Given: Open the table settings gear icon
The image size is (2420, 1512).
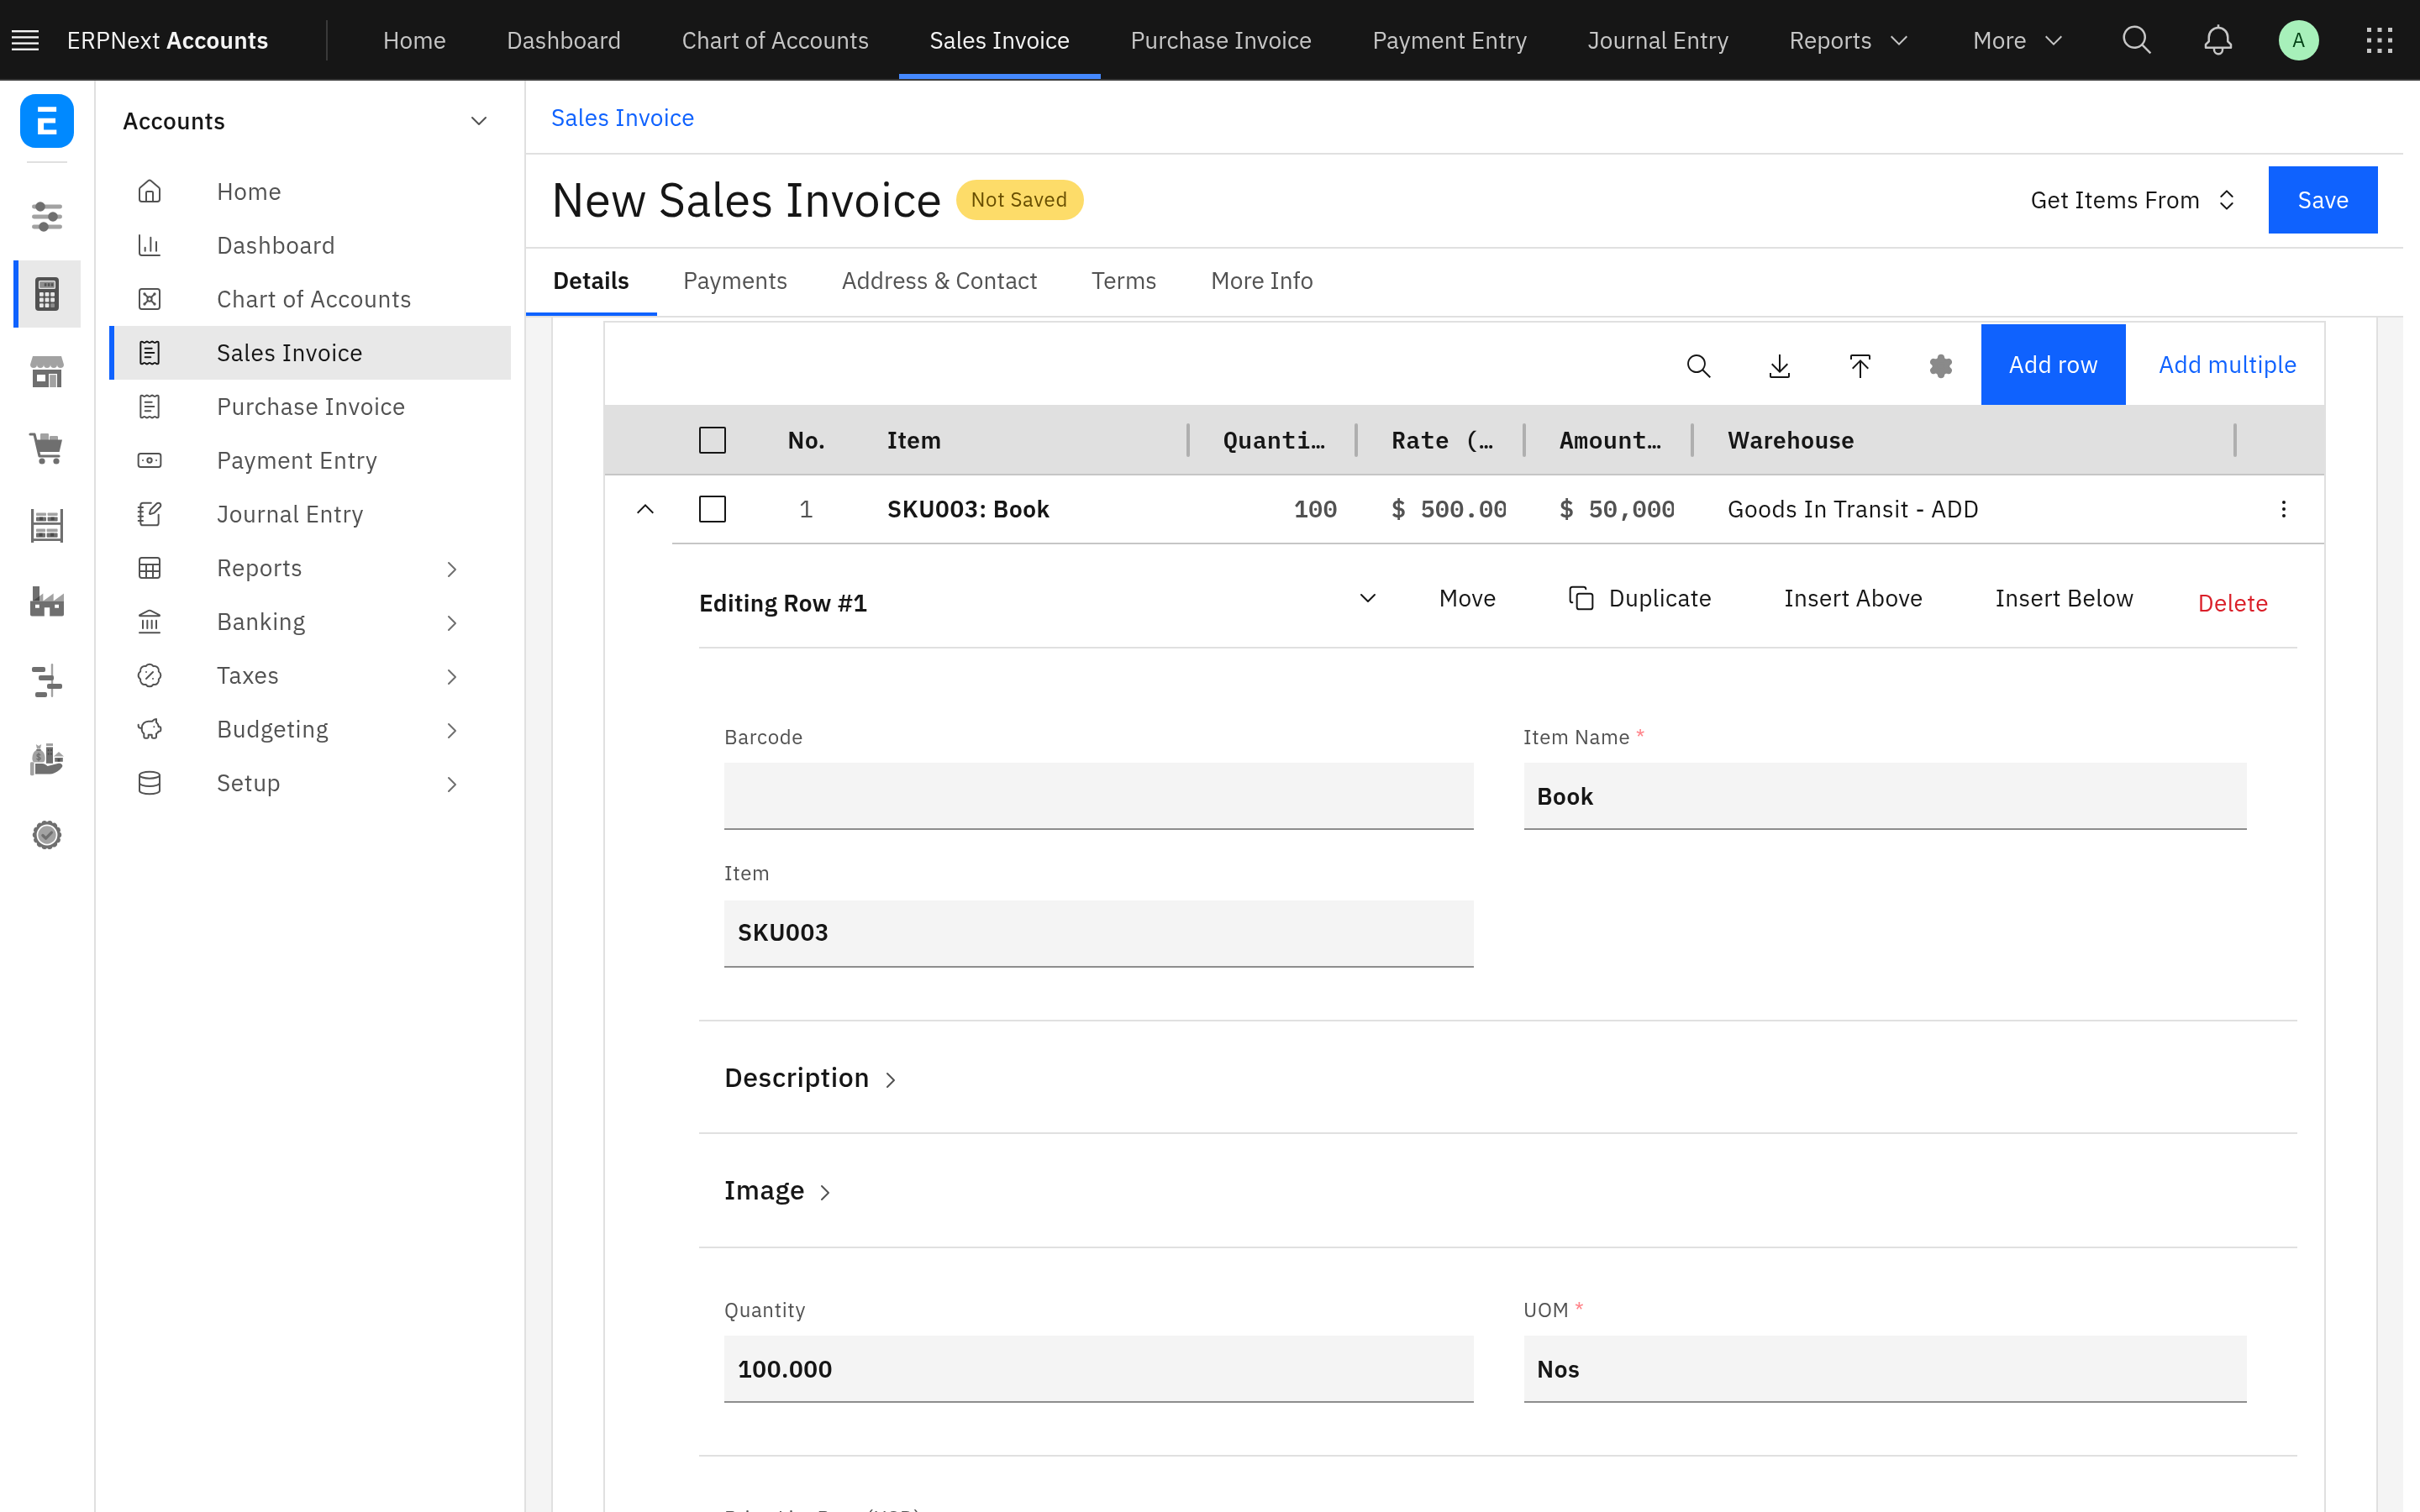Looking at the screenshot, I should [1940, 365].
